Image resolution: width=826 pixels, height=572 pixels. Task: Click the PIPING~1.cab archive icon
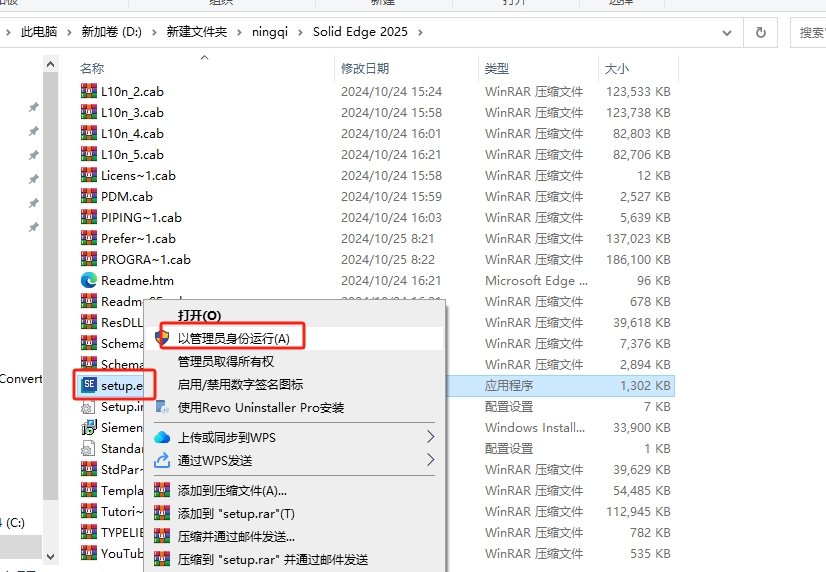pos(88,217)
